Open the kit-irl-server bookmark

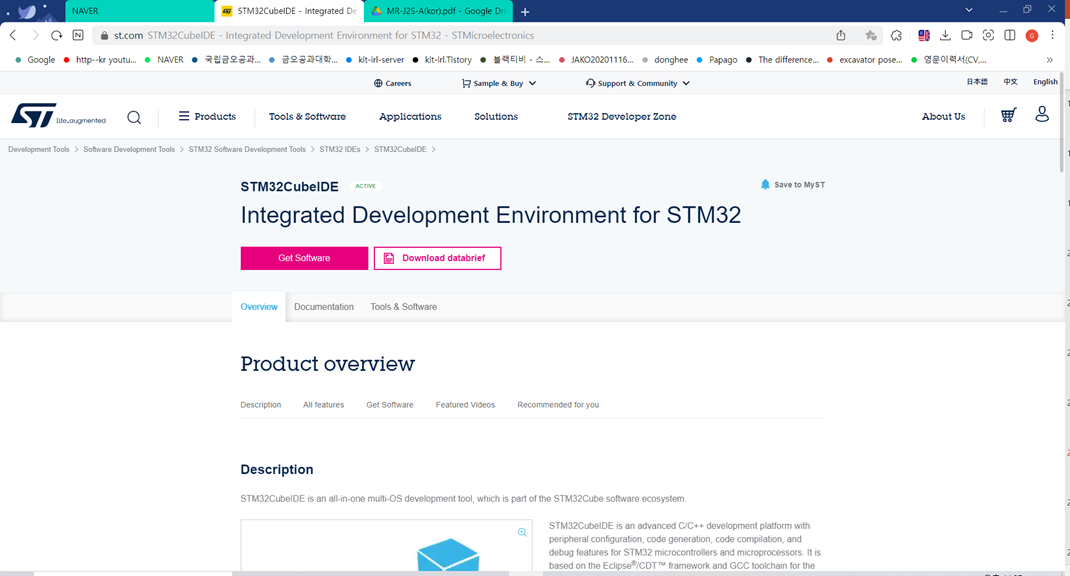coord(375,60)
